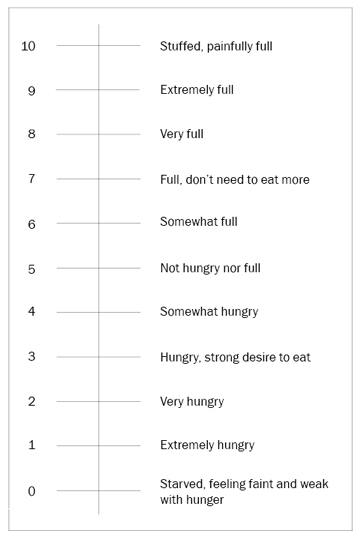
Task: Select the number 4 scale label
Action: click(x=31, y=311)
